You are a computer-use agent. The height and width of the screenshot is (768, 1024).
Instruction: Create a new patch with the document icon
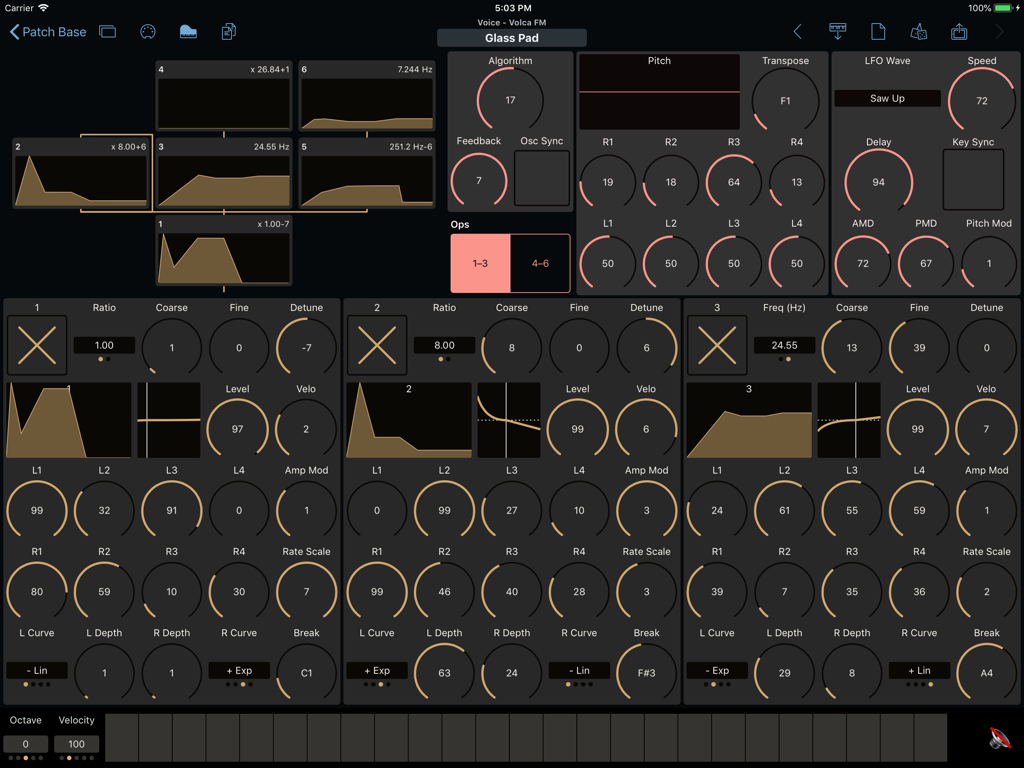878,32
